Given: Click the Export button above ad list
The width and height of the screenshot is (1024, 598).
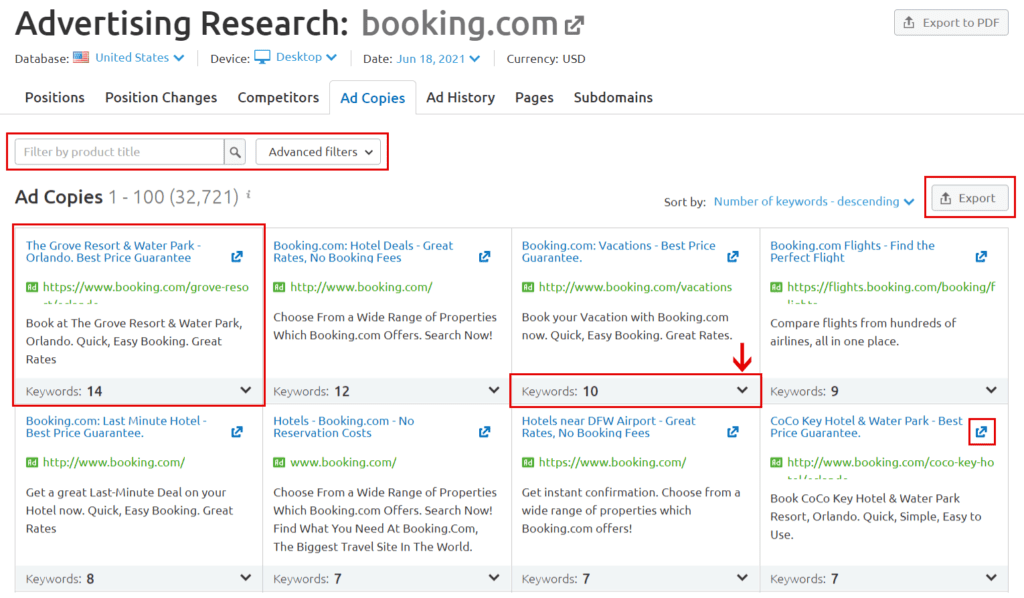Looking at the screenshot, I should tap(970, 198).
